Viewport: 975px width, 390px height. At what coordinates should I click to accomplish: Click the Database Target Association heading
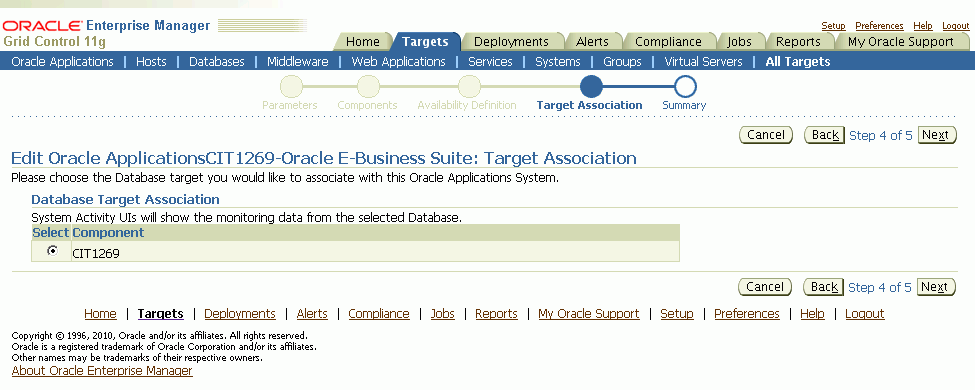click(x=125, y=200)
